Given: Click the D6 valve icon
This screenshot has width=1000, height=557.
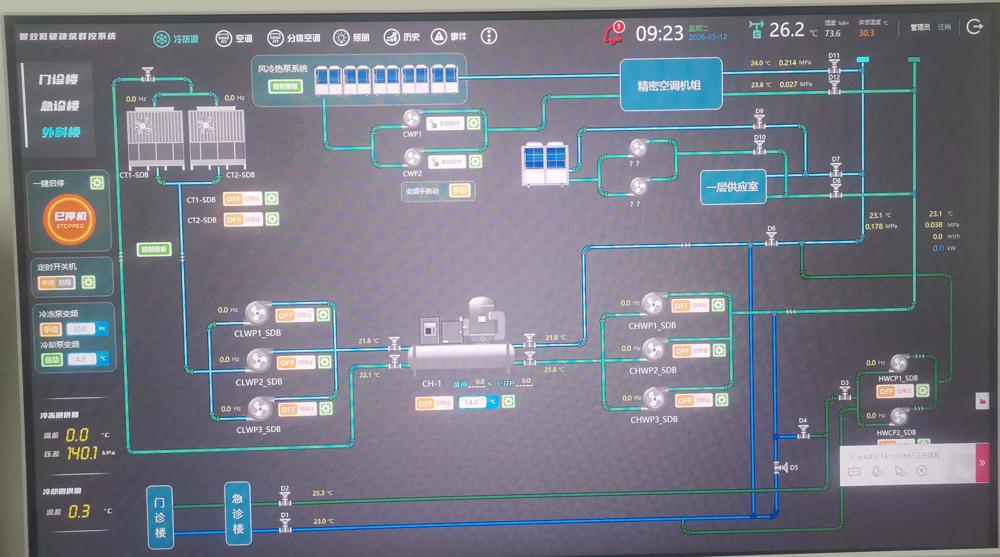Looking at the screenshot, I should (771, 237).
